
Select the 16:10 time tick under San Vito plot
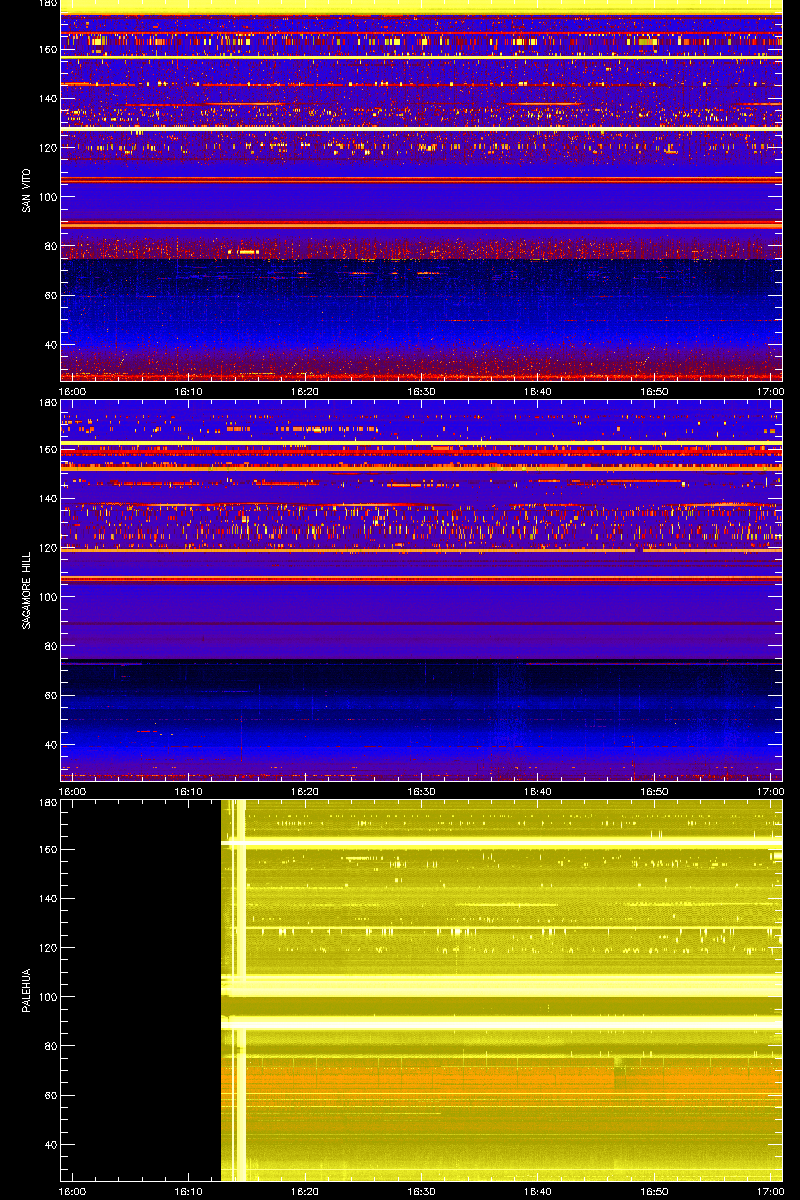[189, 392]
